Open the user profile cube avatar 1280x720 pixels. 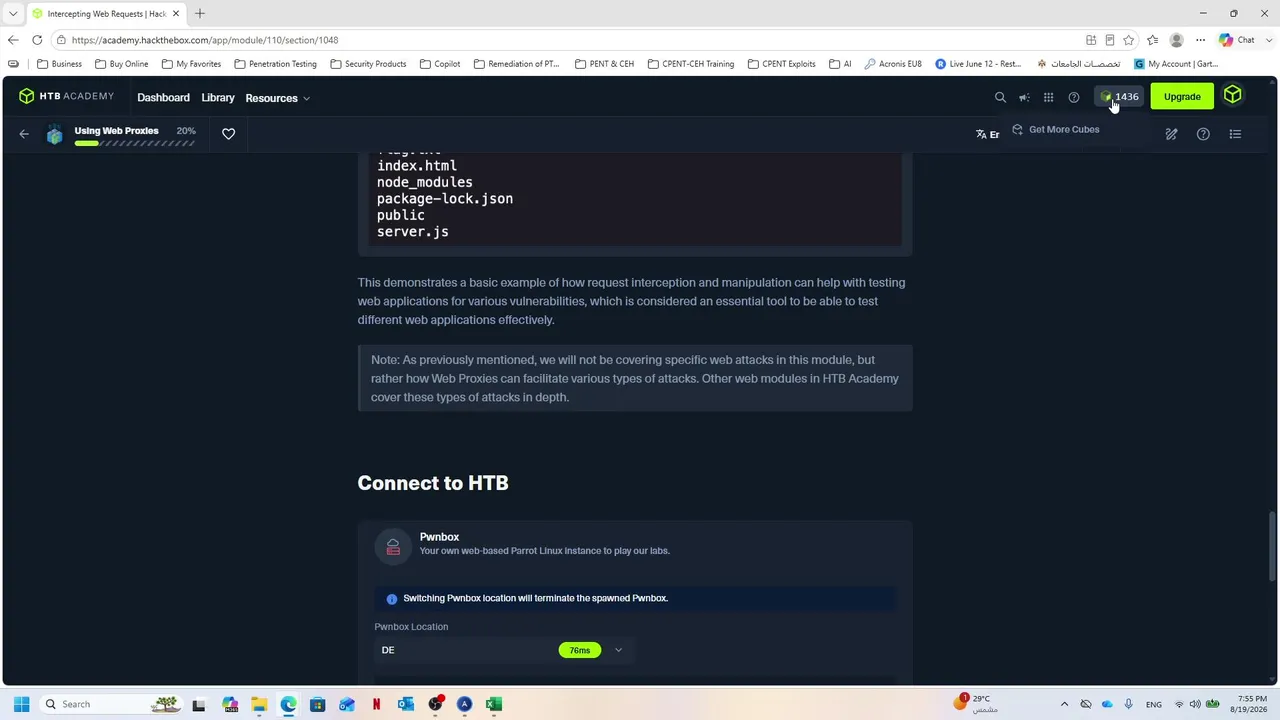coord(1233,96)
